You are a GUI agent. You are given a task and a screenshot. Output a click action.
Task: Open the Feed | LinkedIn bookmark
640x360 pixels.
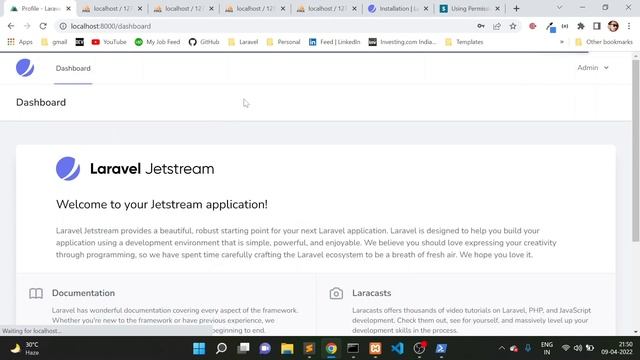pos(334,42)
